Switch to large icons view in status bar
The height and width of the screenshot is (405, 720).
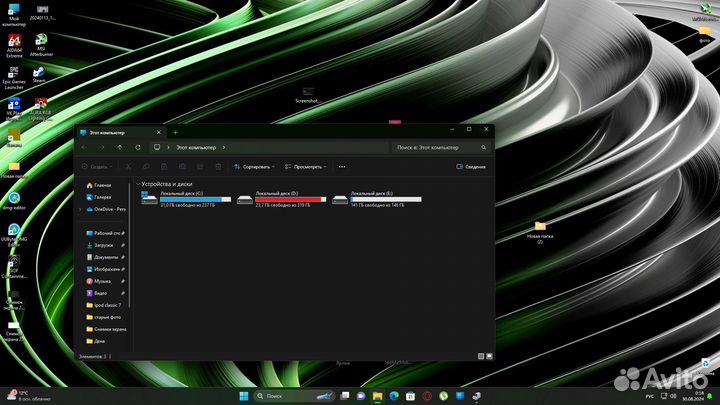click(489, 356)
